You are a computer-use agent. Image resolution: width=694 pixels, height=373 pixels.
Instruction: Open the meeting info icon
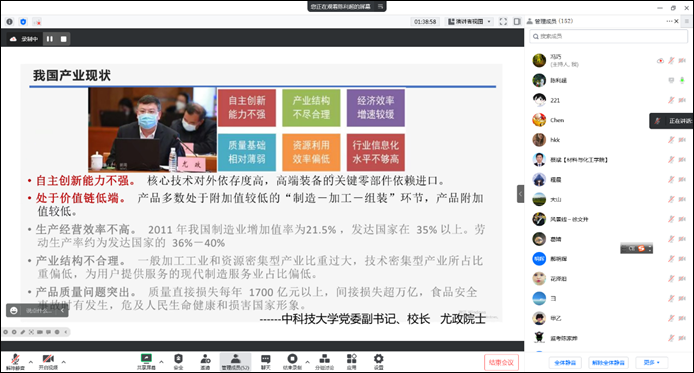click(x=10, y=22)
